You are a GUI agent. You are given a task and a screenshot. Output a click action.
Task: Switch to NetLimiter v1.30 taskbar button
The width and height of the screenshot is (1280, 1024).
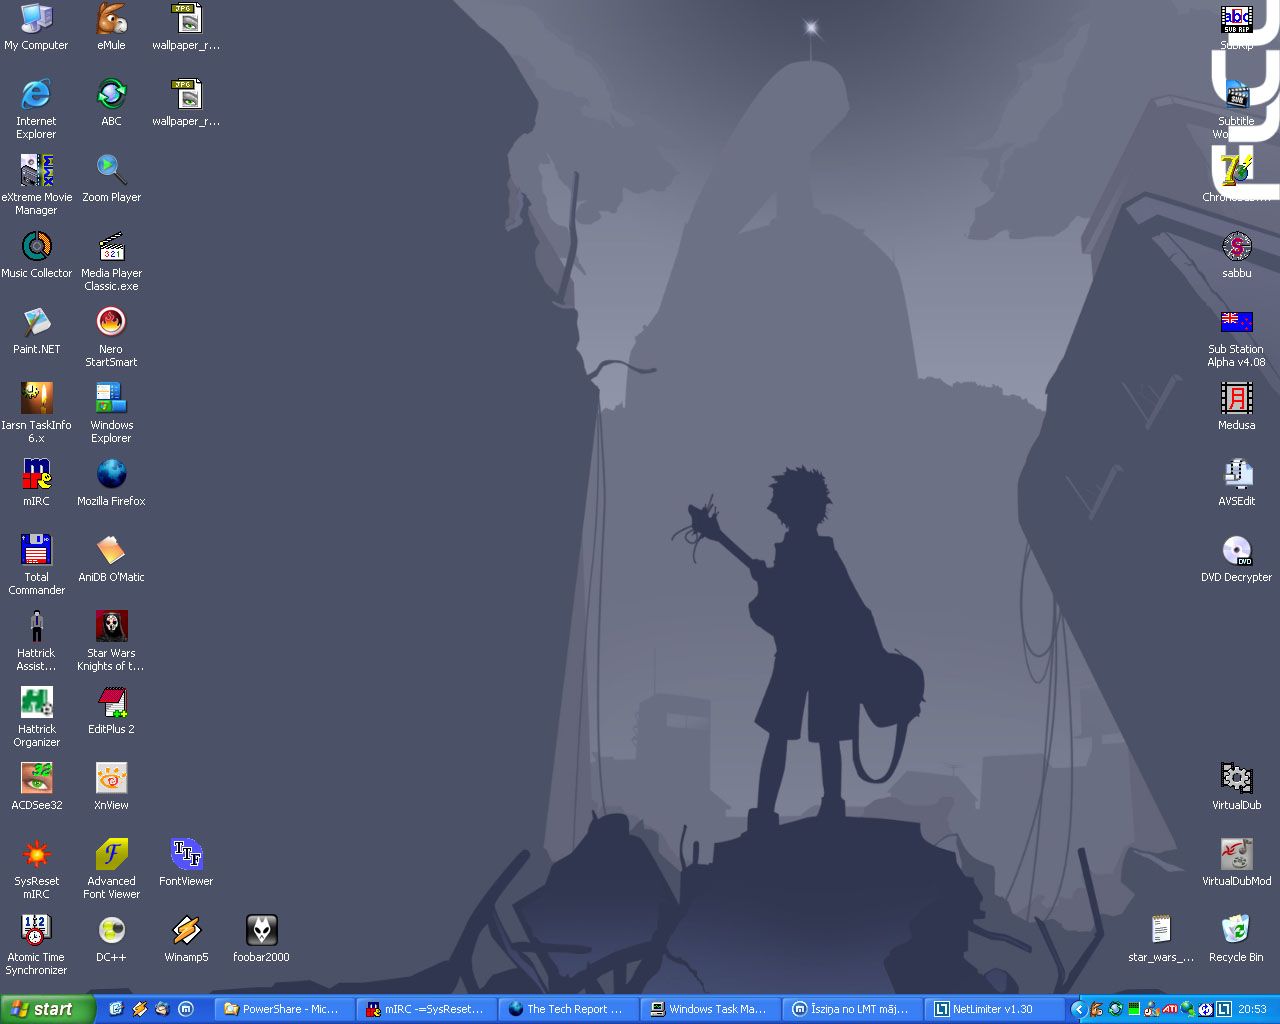tap(995, 1009)
